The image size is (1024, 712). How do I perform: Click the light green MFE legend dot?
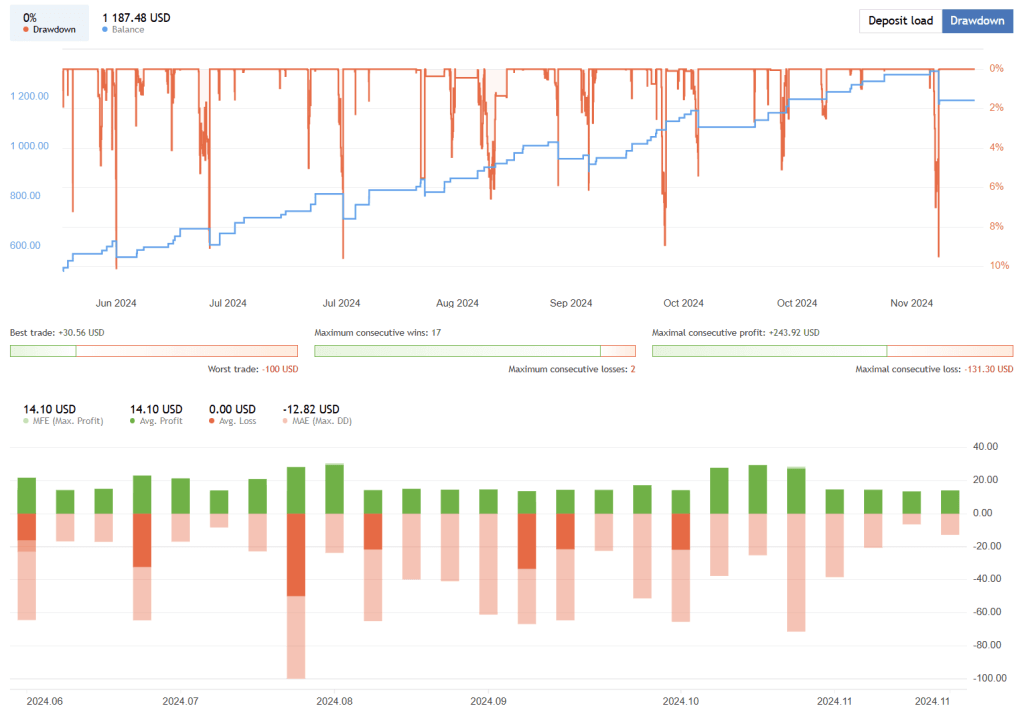(27, 421)
